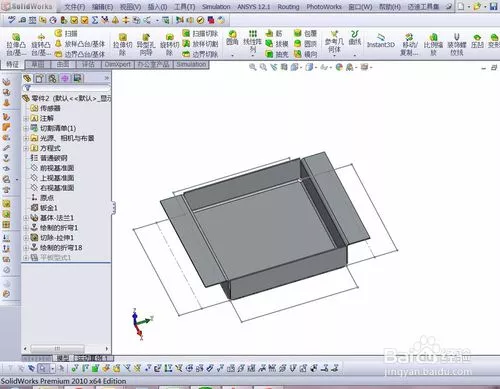Open the 异型孔向导 hole wizard
Screen dimensions: 500x389
tap(146, 44)
